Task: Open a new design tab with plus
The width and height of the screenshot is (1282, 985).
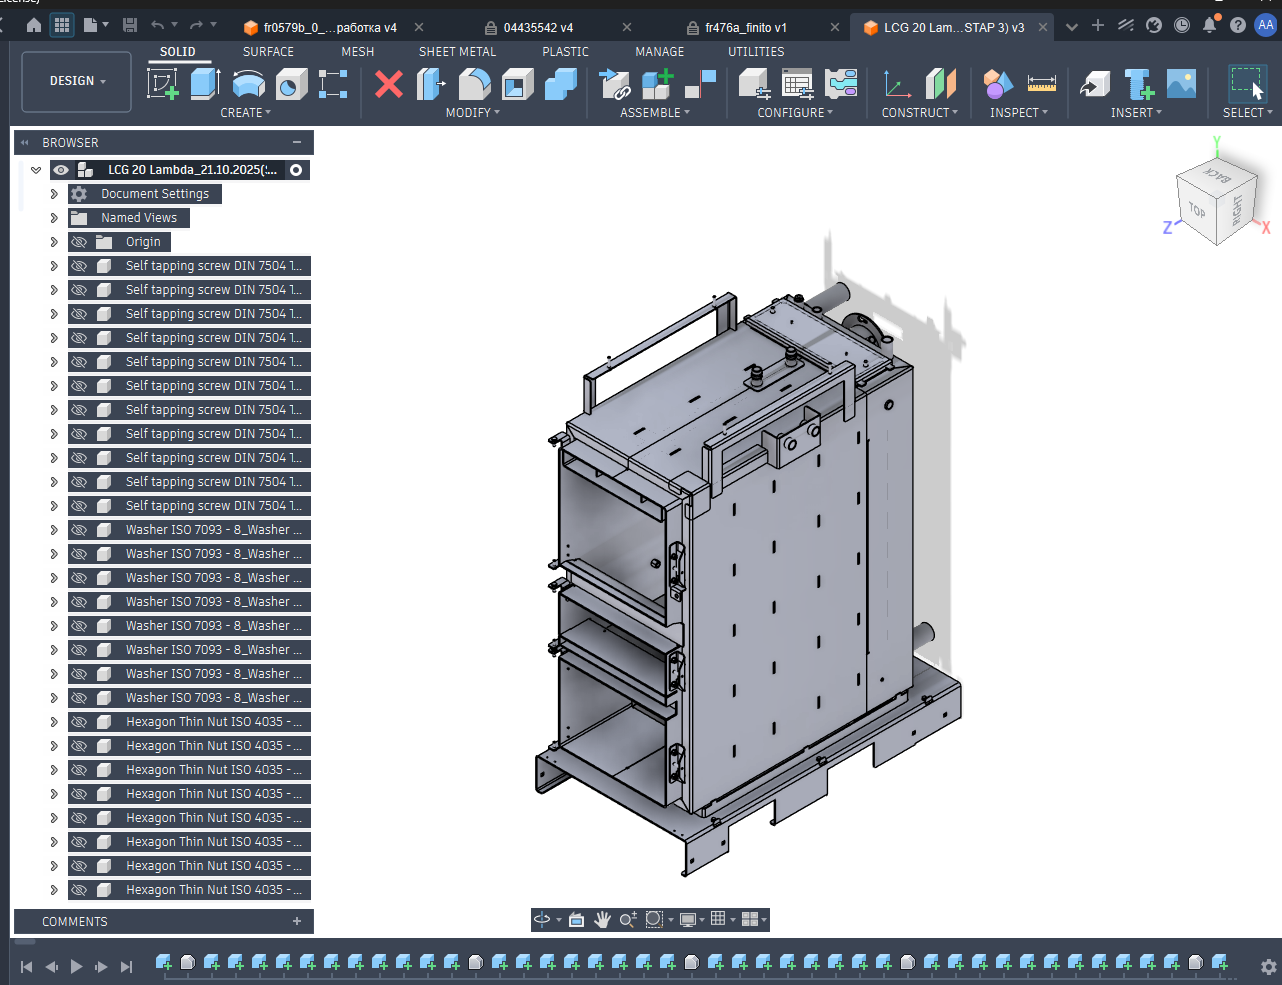Action: (1098, 26)
